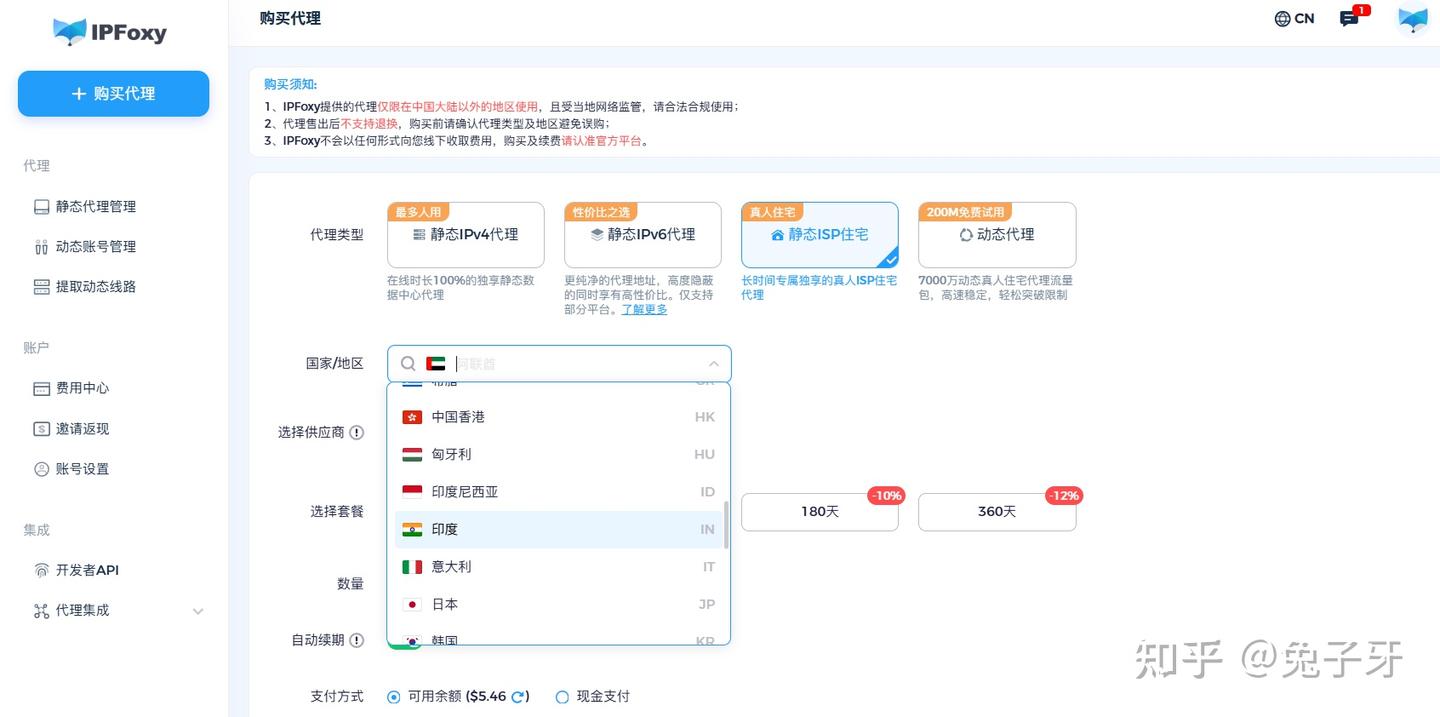This screenshot has width=1440, height=717.
Task: Click the 购买代理 button
Action: (x=113, y=93)
